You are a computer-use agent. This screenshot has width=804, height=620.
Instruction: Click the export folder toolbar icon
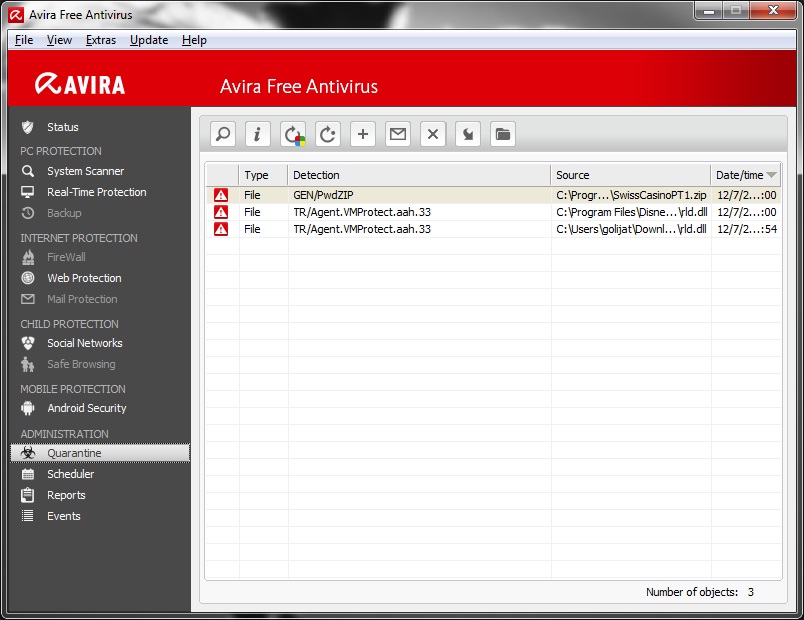pyautogui.click(x=503, y=134)
